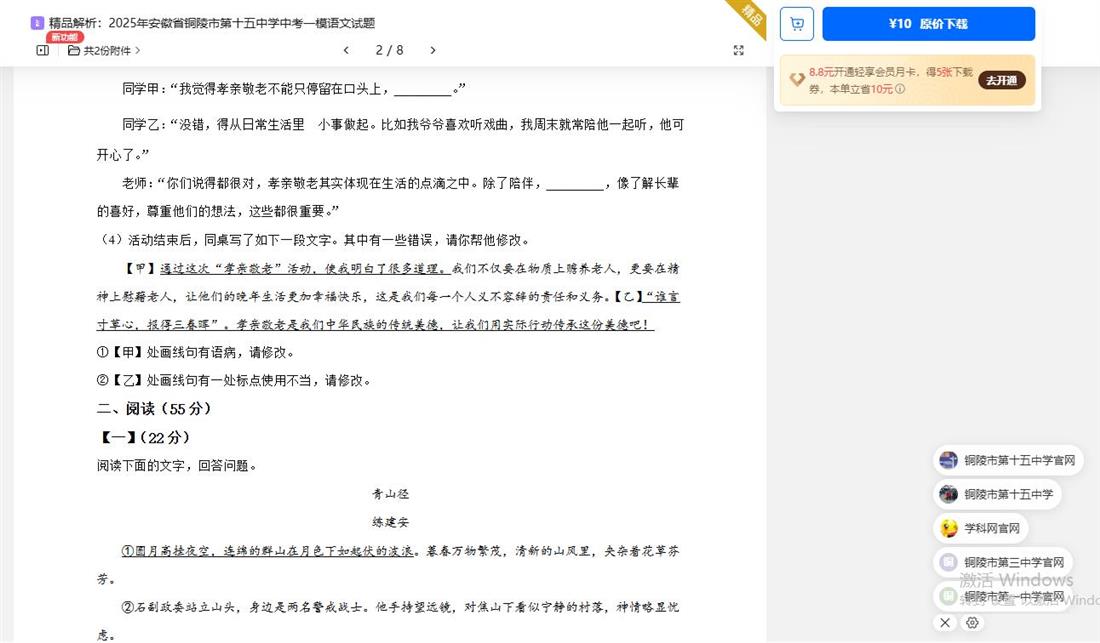
Task: Open suggestion panel settings gear
Action: (x=972, y=623)
